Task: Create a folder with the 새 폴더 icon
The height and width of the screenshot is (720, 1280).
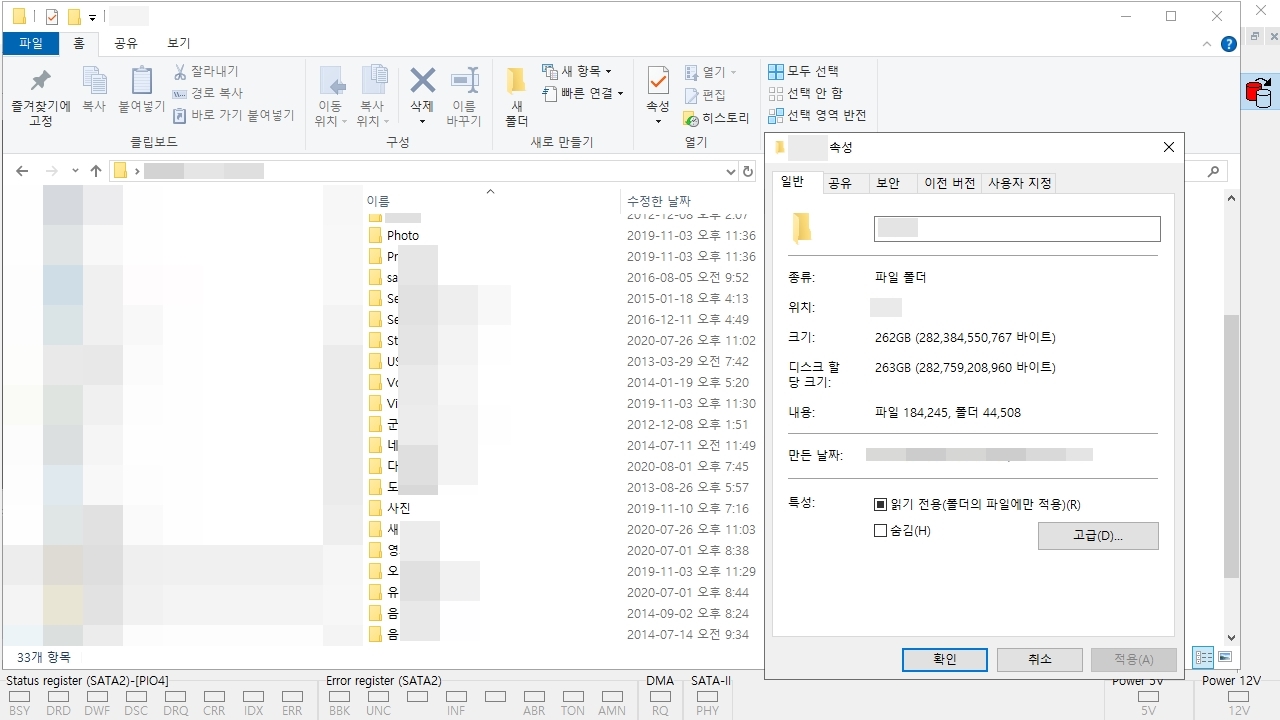Action: [516, 81]
